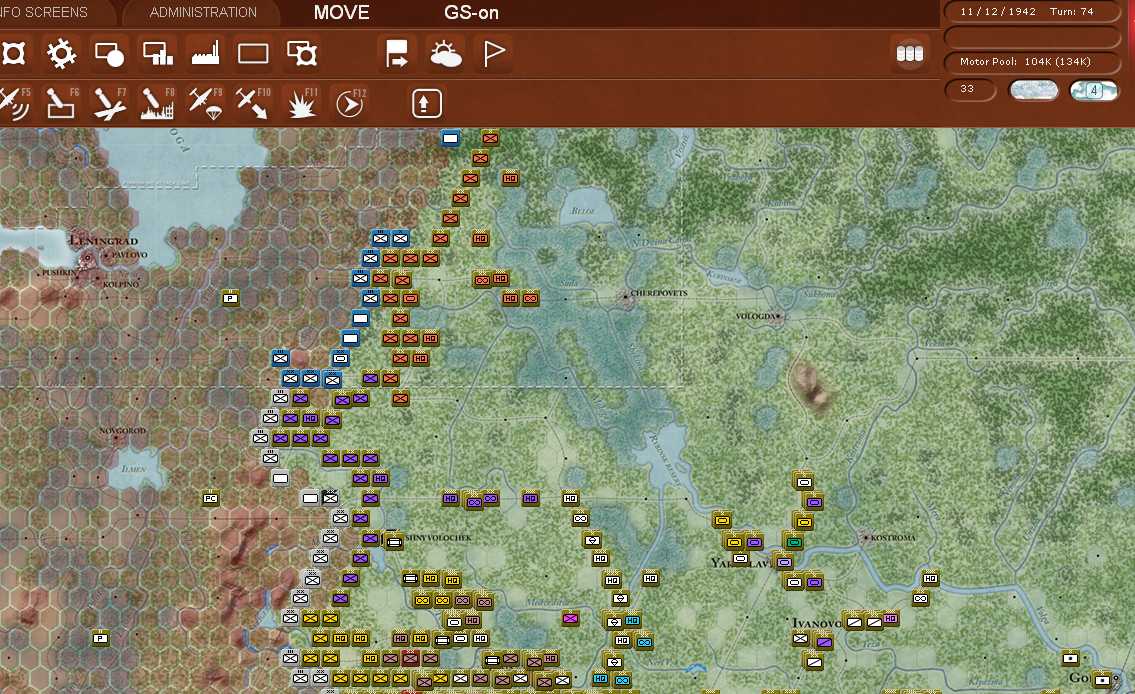The image size is (1135, 694).
Task: Click the boxed upward arrow icon
Action: click(426, 103)
